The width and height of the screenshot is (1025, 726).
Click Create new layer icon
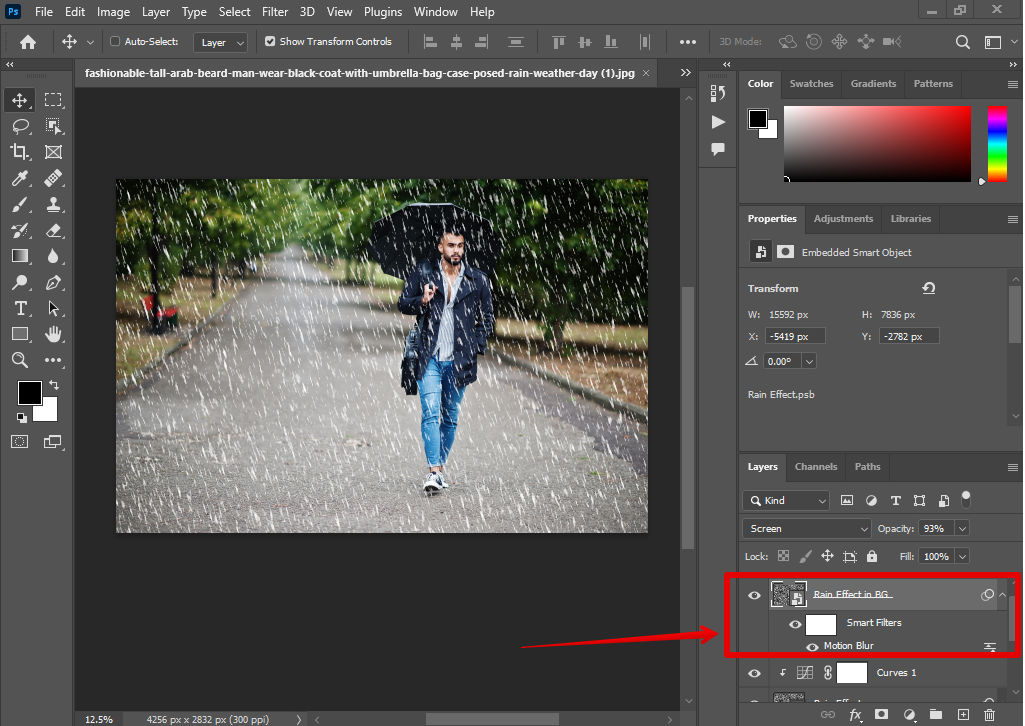click(963, 715)
